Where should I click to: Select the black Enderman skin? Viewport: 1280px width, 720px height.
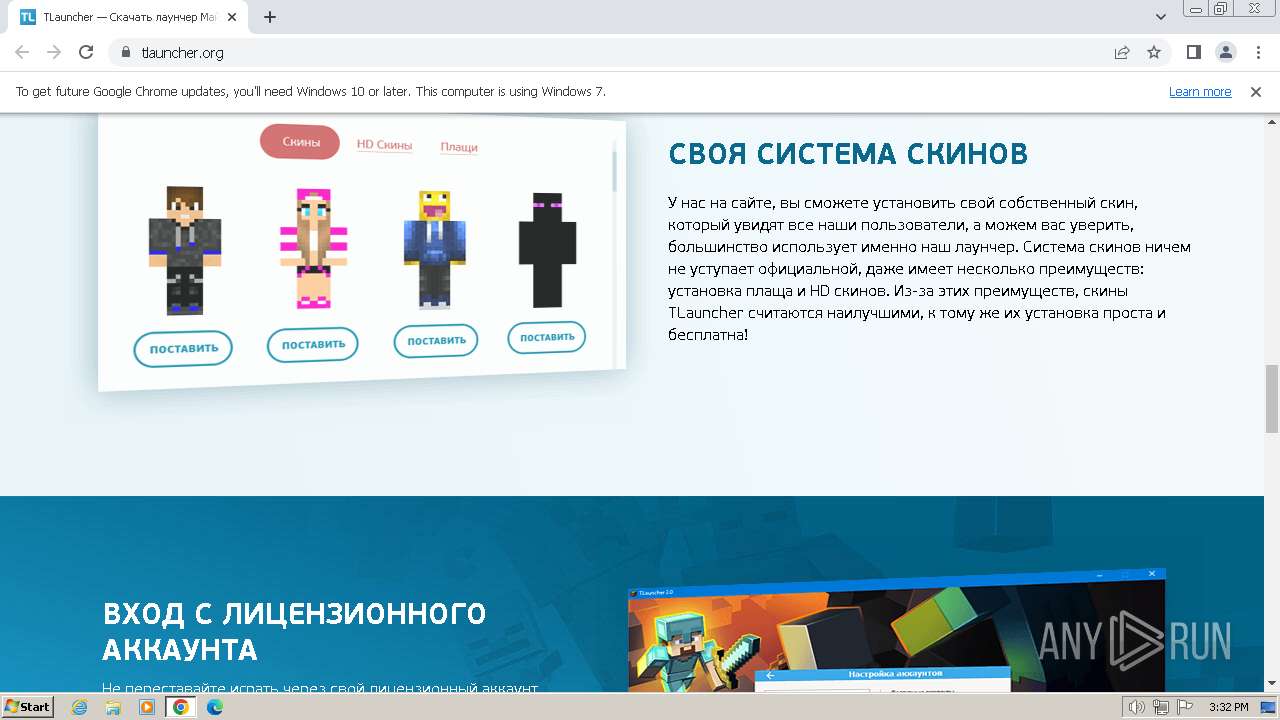click(x=547, y=250)
